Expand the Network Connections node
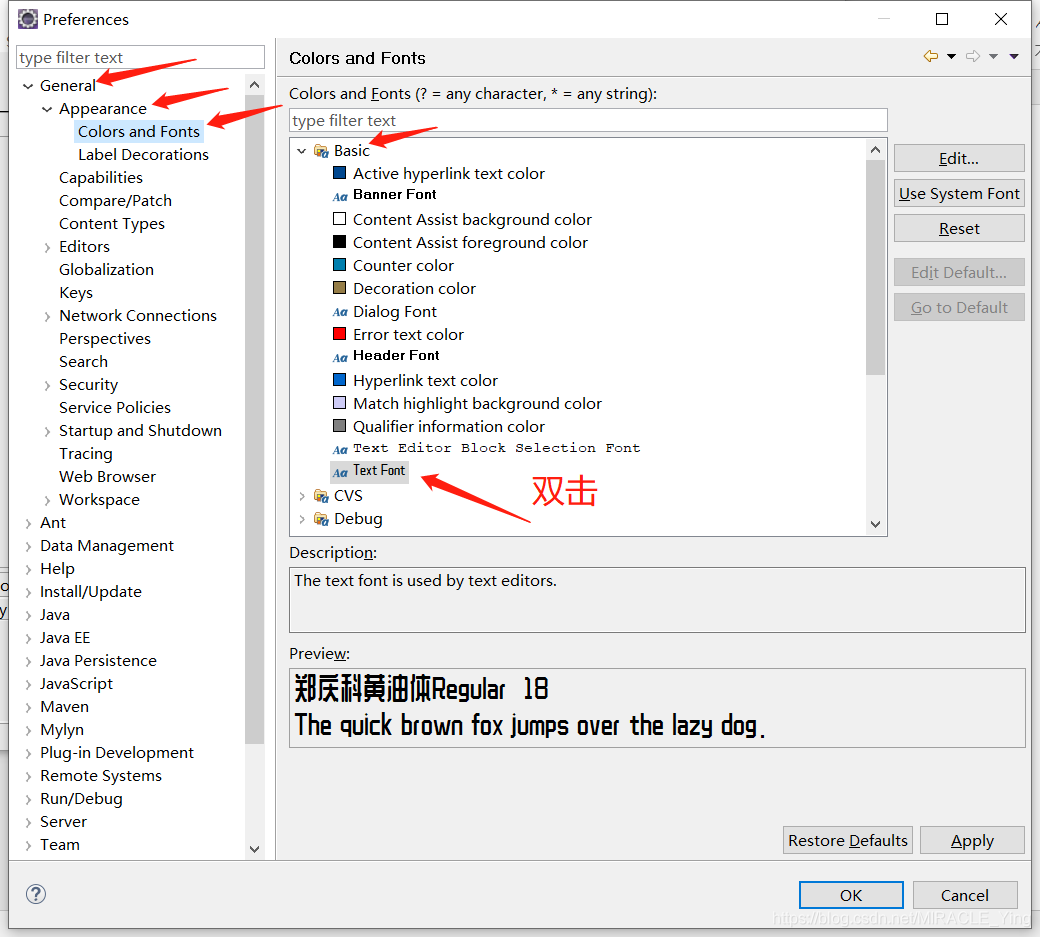The image size is (1040, 937). (47, 316)
